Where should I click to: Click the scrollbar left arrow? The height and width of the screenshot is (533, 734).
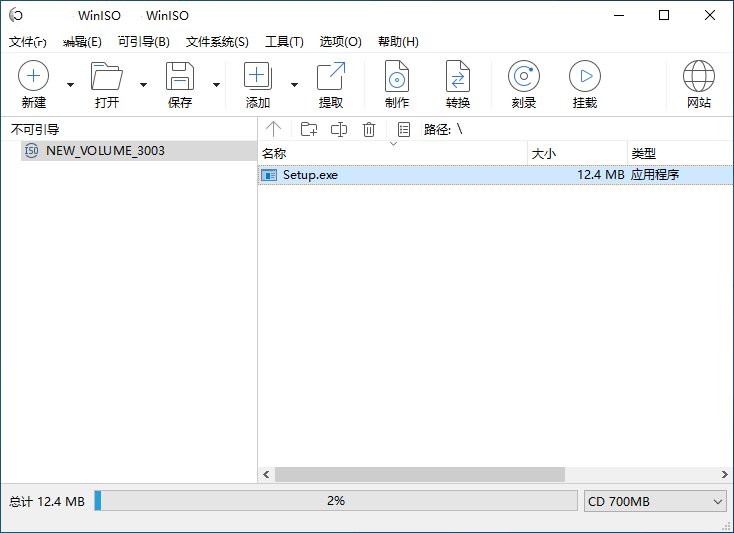(266, 475)
